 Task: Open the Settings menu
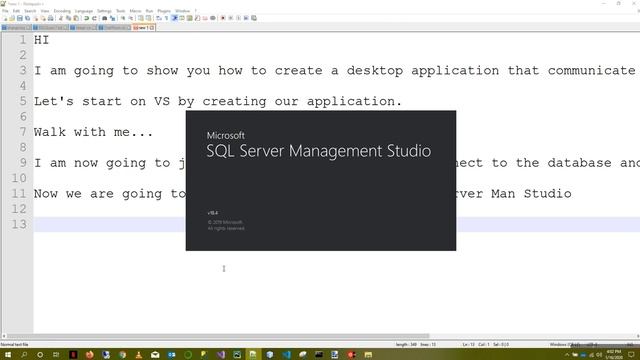click(104, 11)
